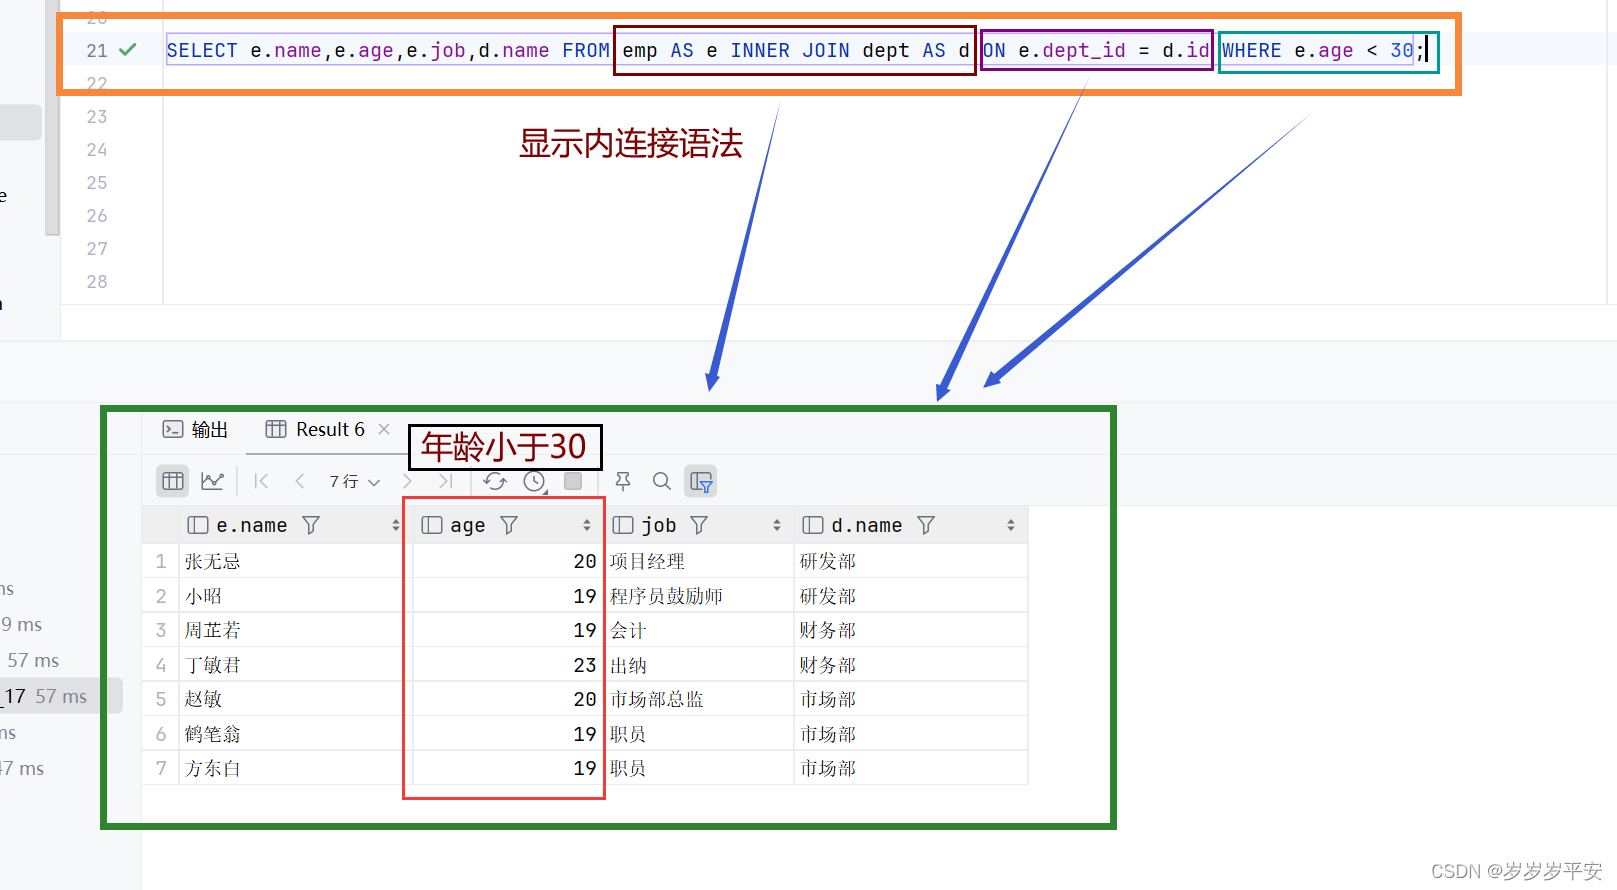Open the 7 行 page size dropdown

[x=355, y=481]
